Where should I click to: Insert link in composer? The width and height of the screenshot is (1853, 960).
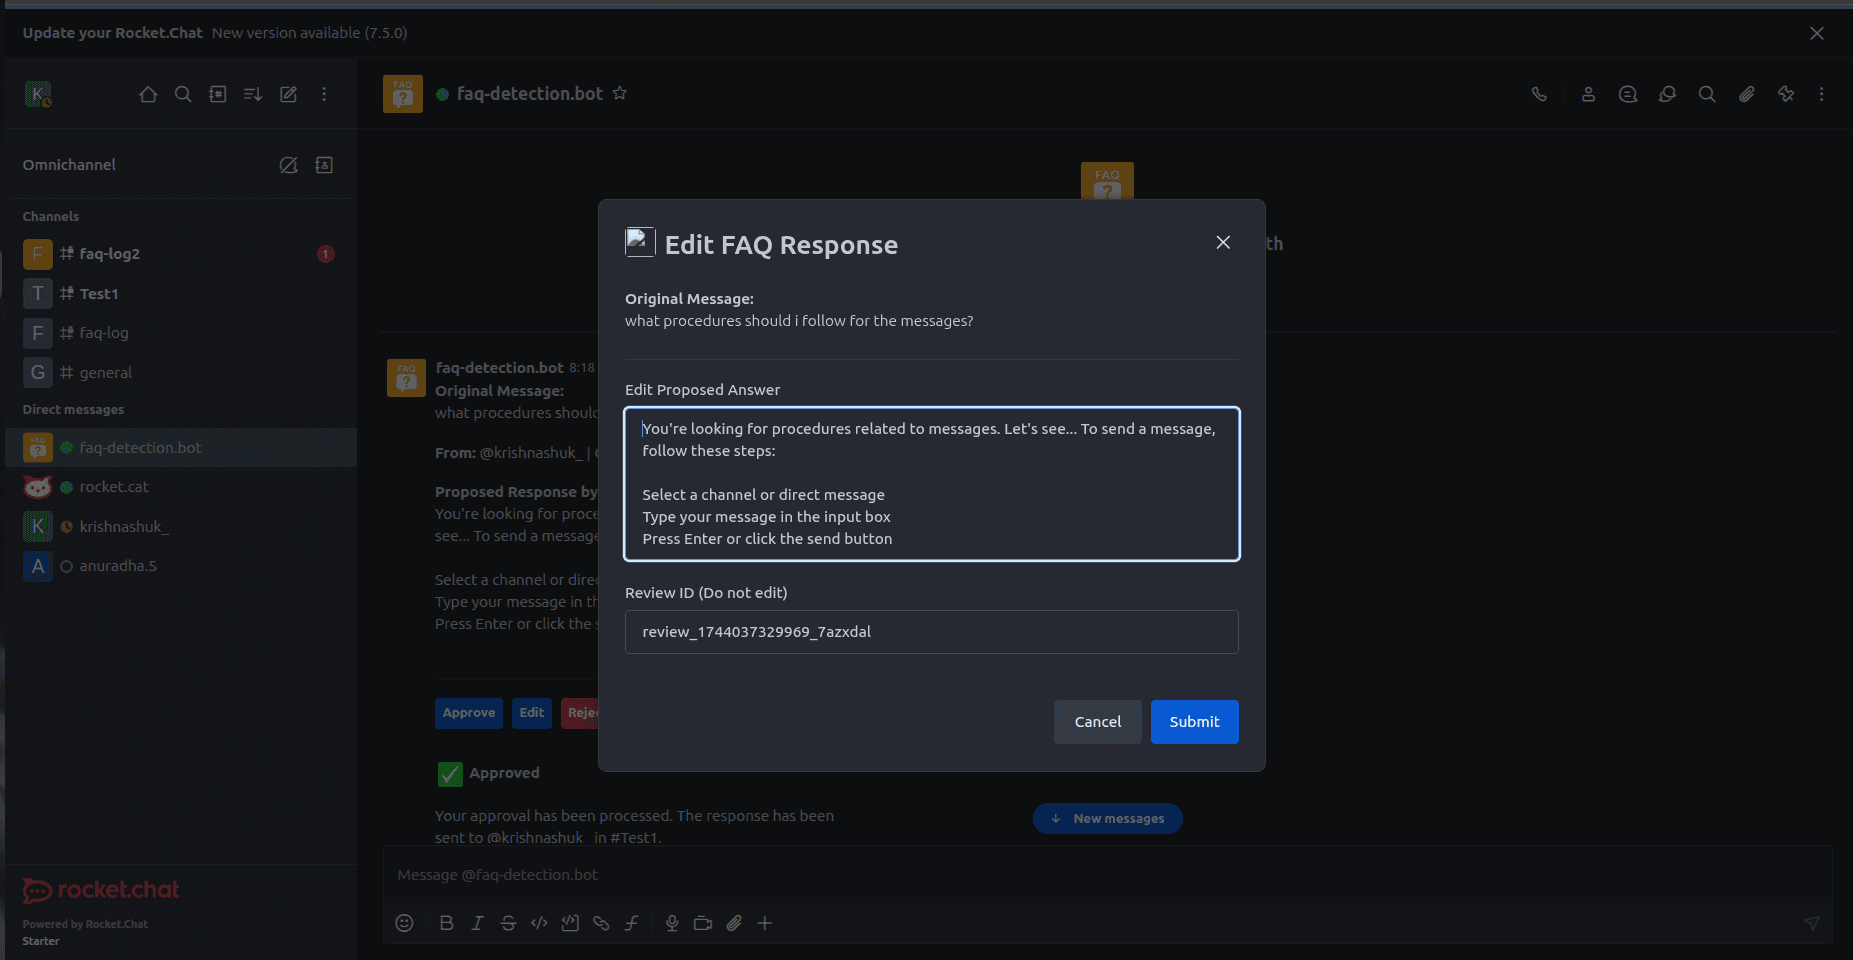coord(601,923)
